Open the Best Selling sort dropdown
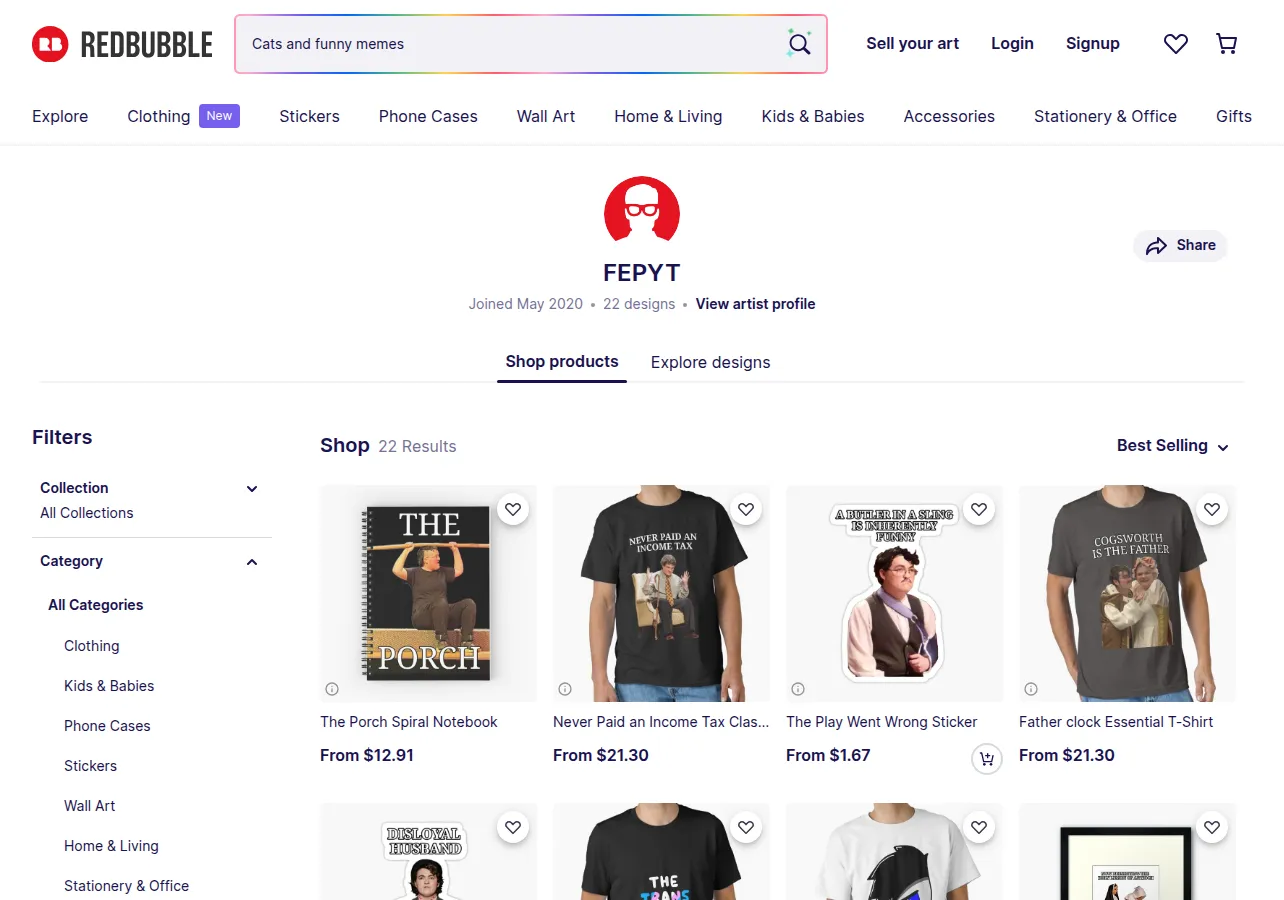 [x=1173, y=446]
